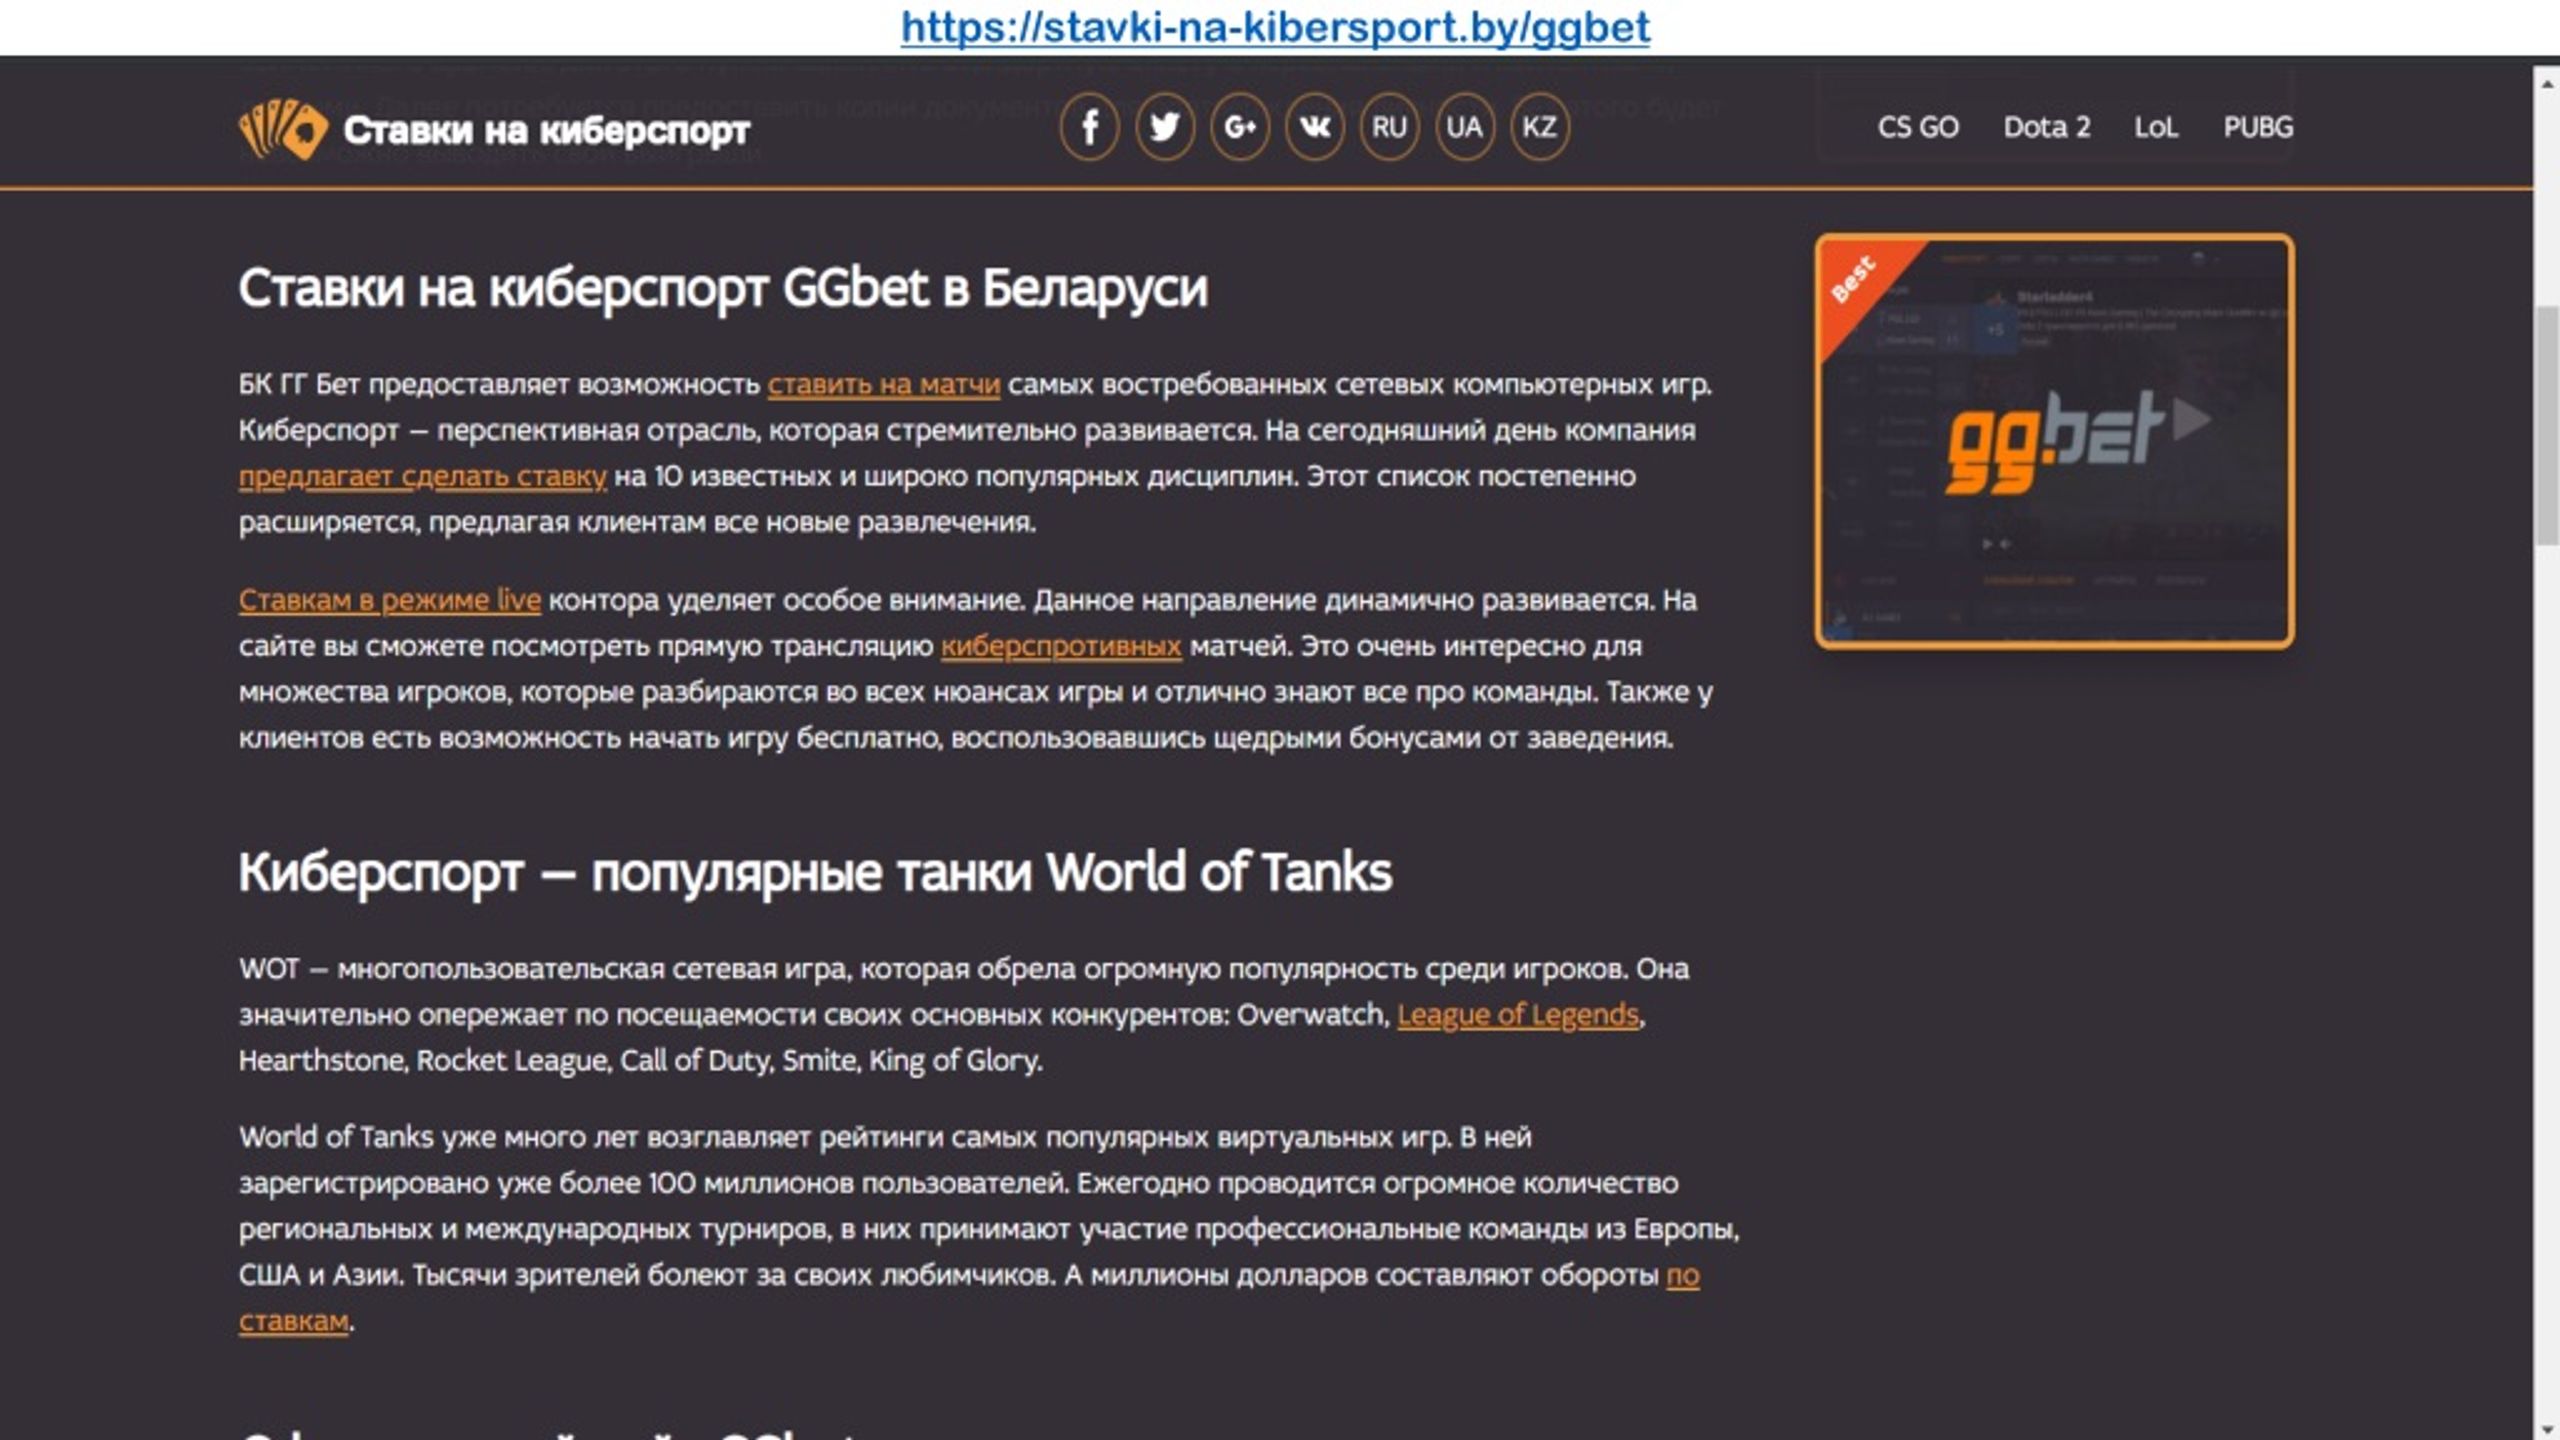
Task: Click the playing cards site logo
Action: (283, 129)
